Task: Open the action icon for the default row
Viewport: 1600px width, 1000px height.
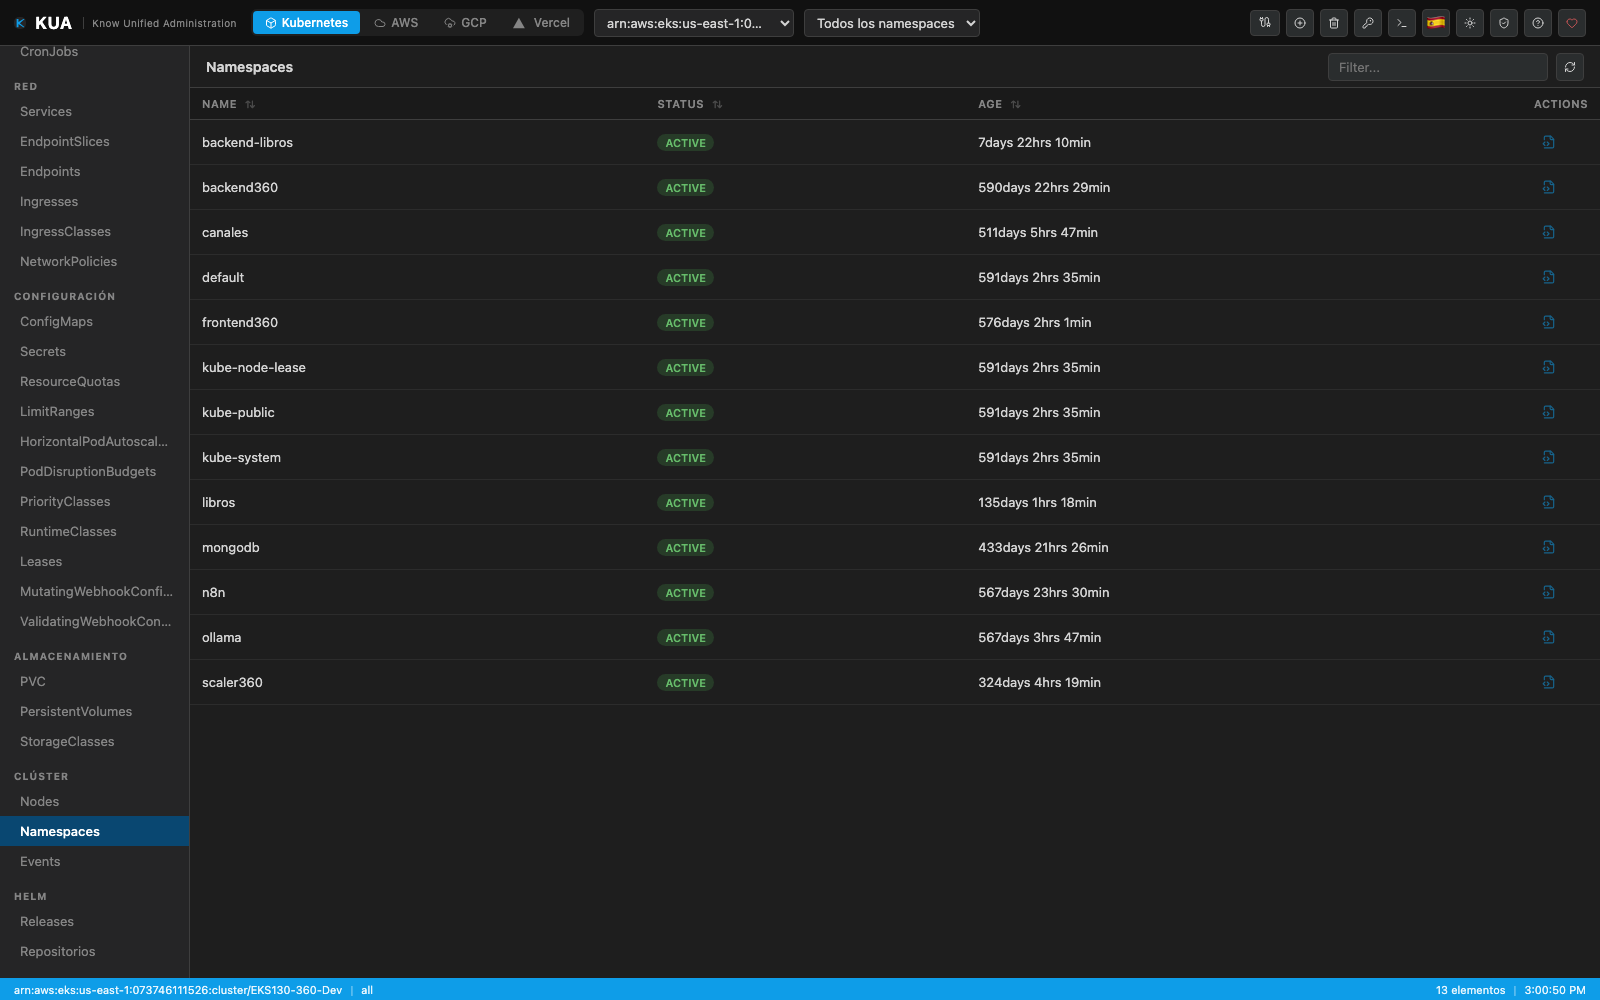Action: point(1548,277)
